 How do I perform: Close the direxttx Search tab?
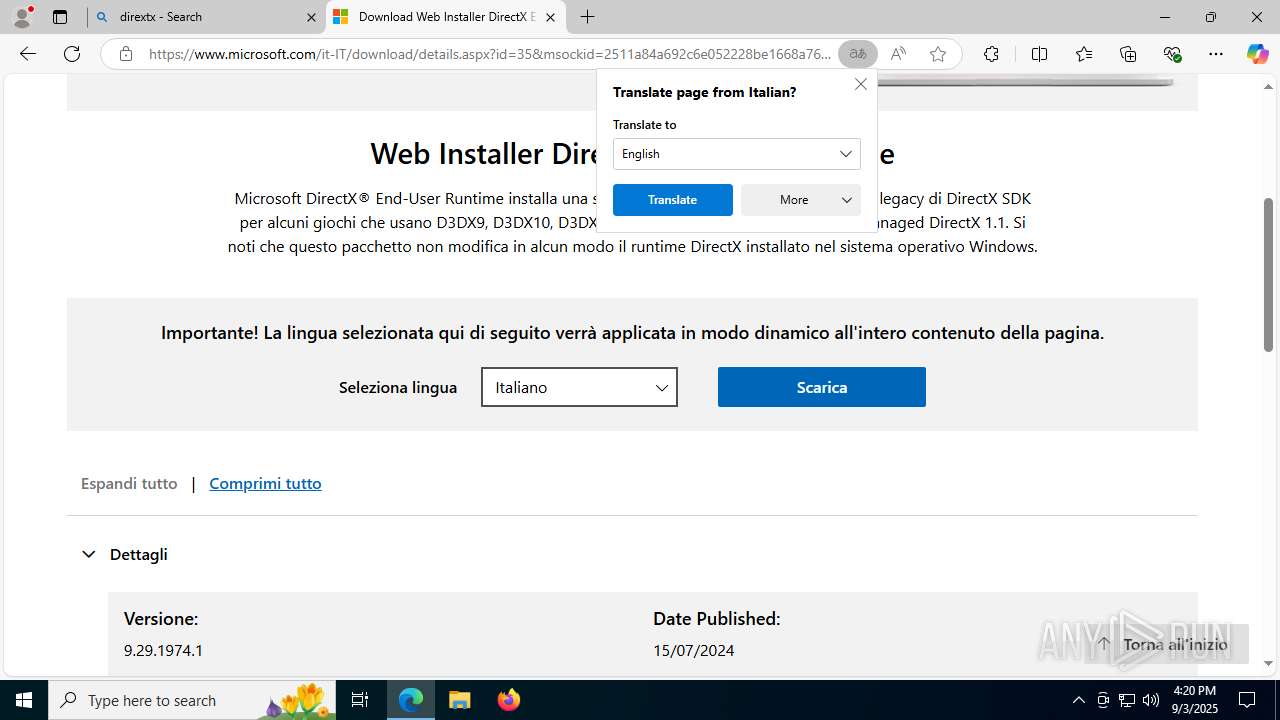(x=311, y=17)
